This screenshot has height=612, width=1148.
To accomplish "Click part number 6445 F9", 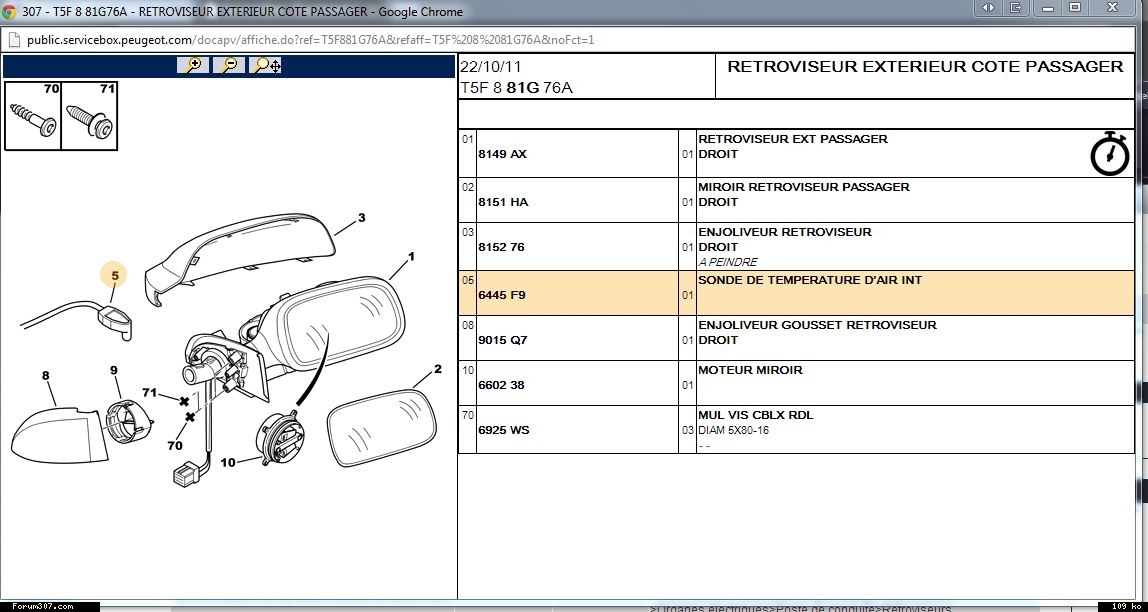I will pos(502,295).
